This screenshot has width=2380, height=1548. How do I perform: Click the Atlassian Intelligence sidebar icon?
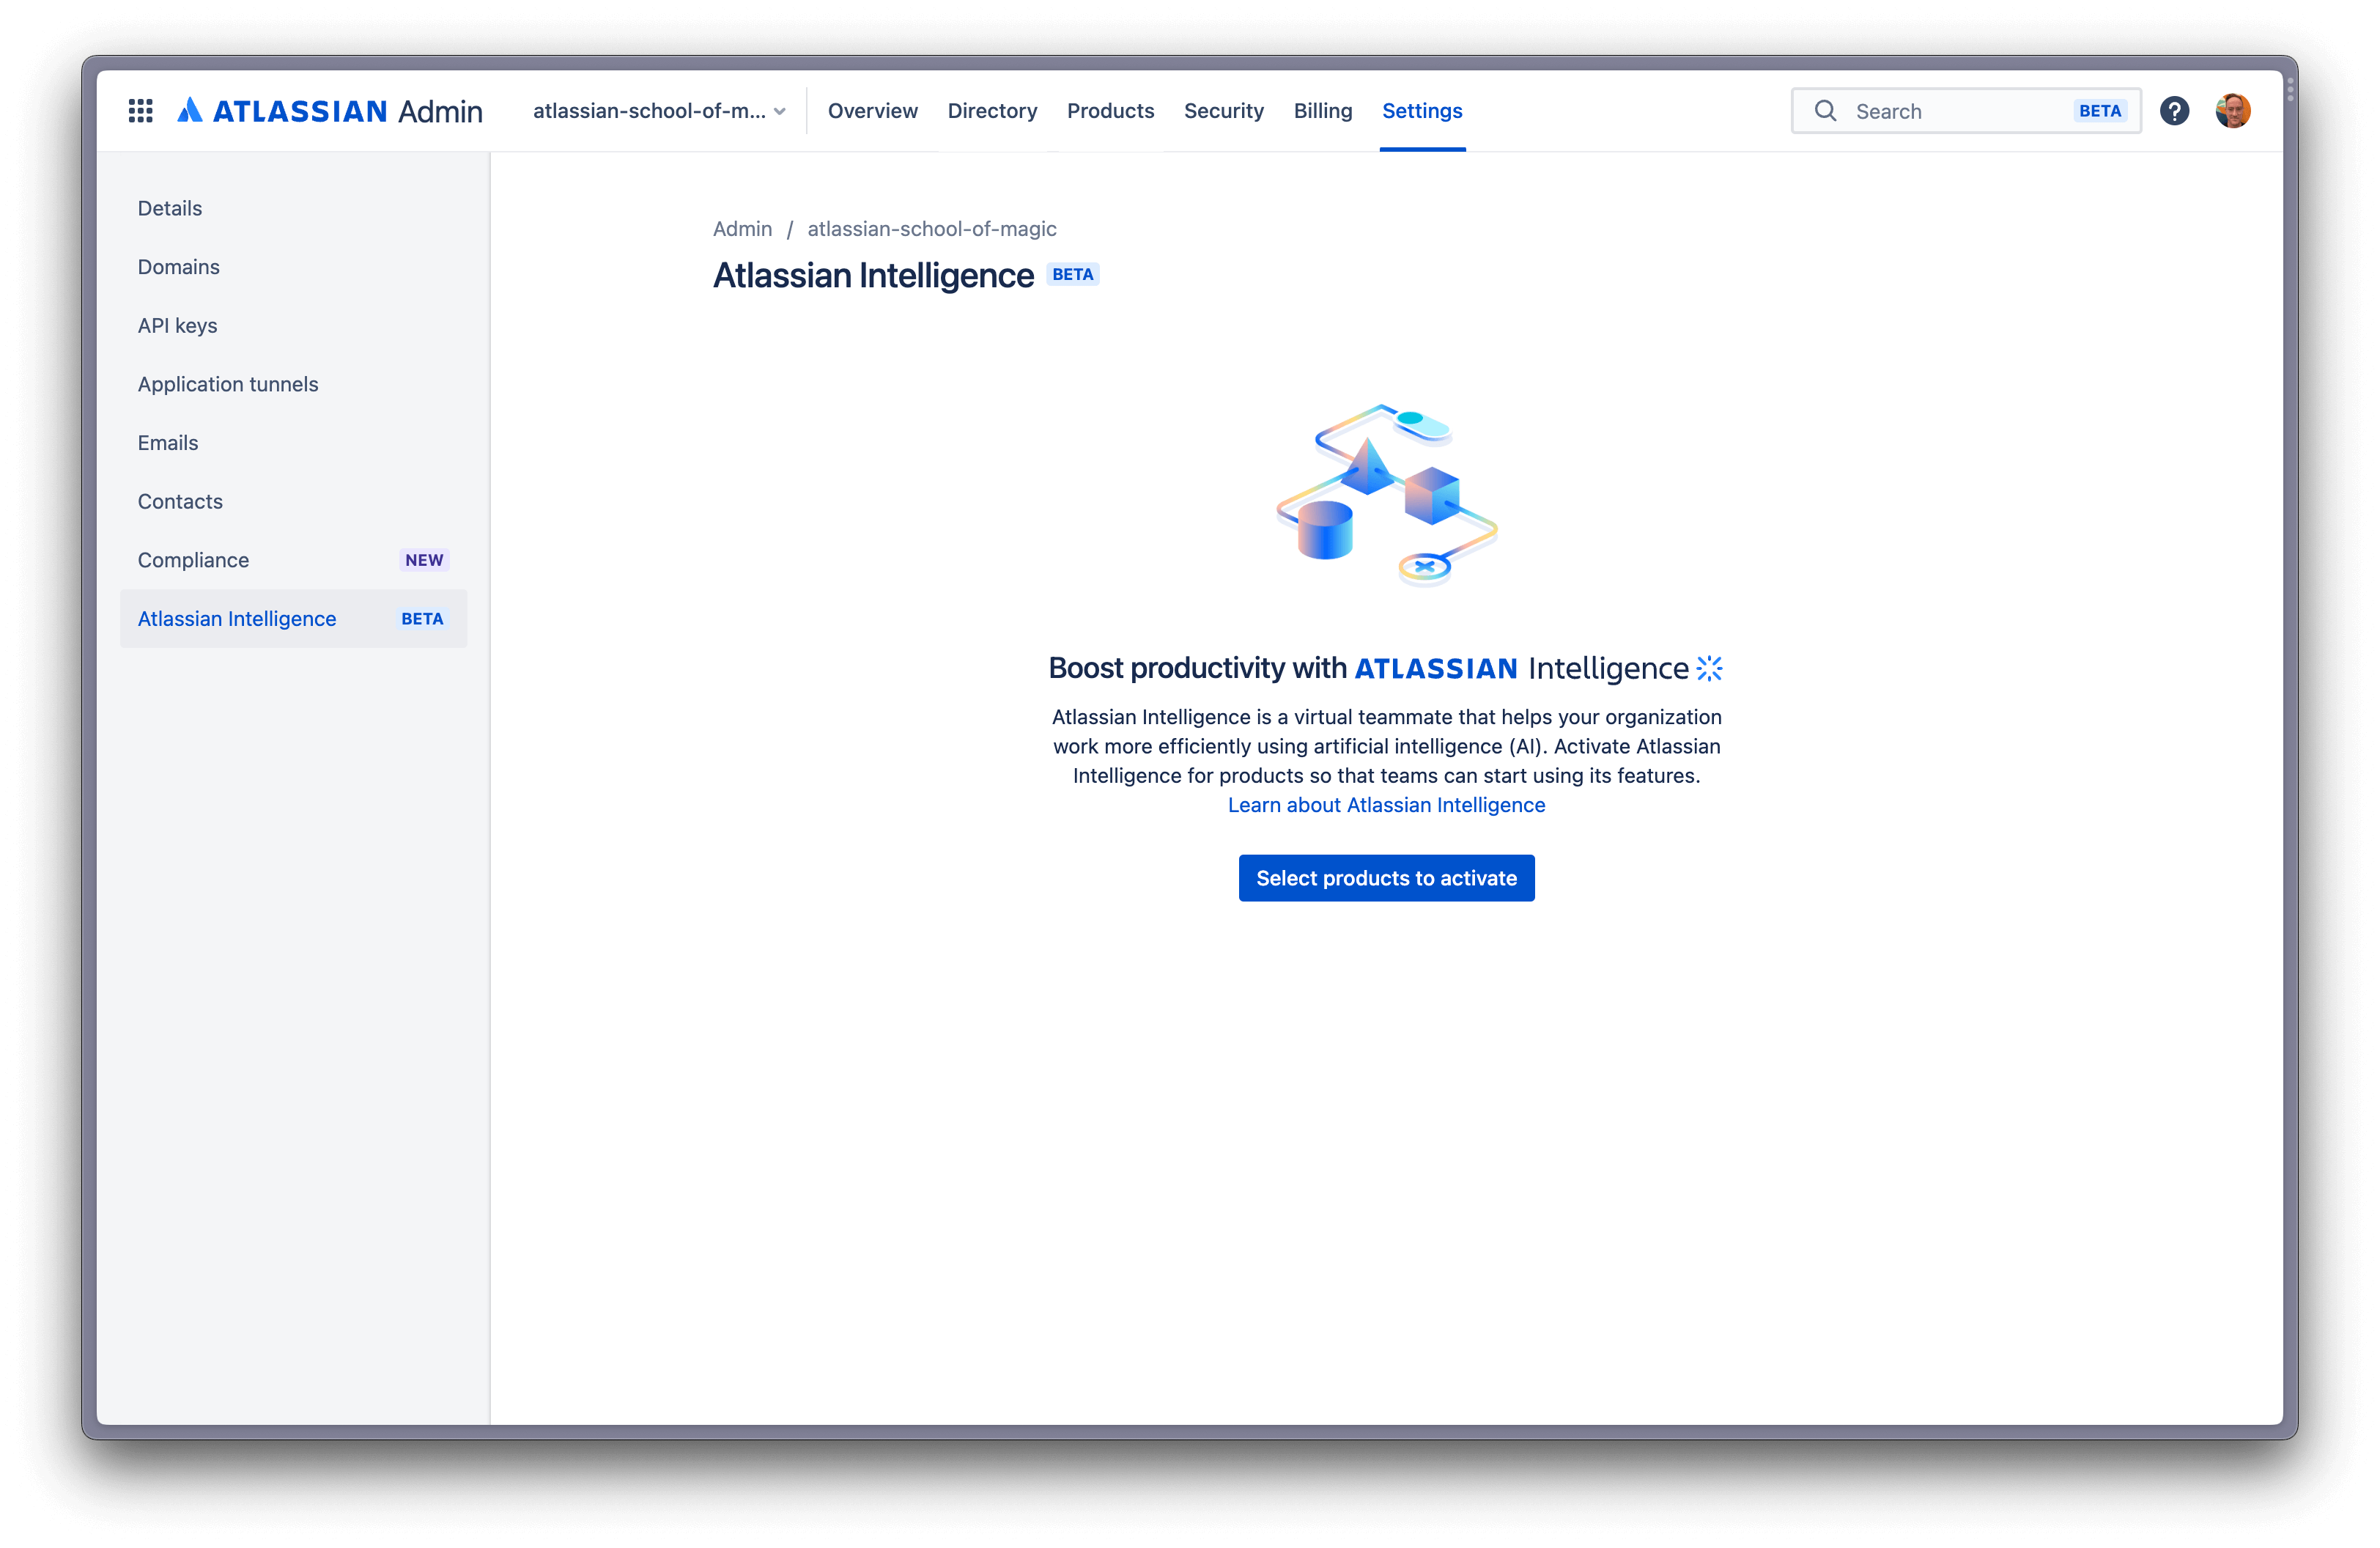tap(236, 618)
